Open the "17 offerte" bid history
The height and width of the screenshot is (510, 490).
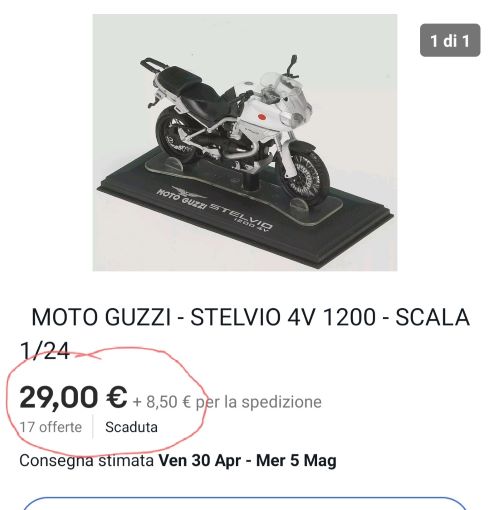tap(51, 427)
